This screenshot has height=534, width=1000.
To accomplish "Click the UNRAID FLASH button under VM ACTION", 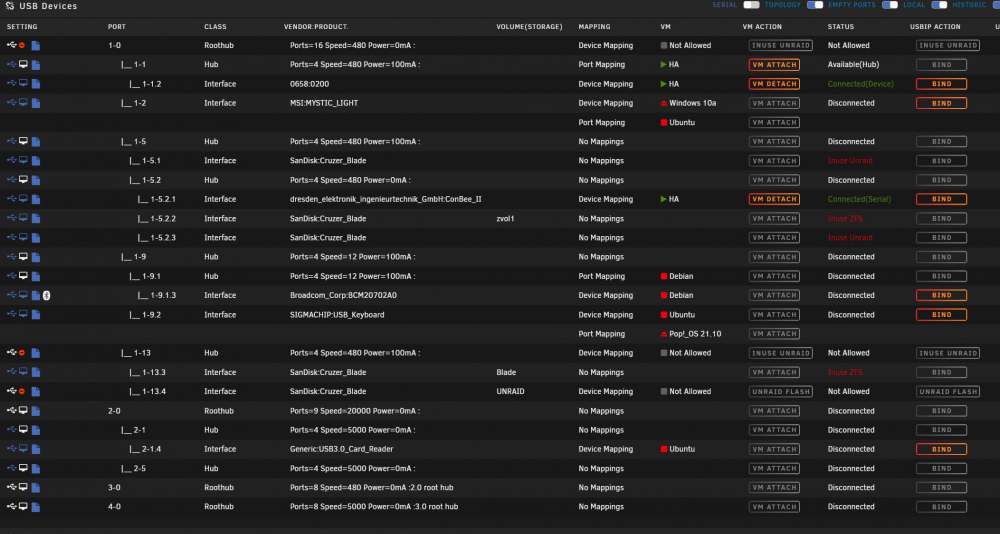I will click(780, 391).
